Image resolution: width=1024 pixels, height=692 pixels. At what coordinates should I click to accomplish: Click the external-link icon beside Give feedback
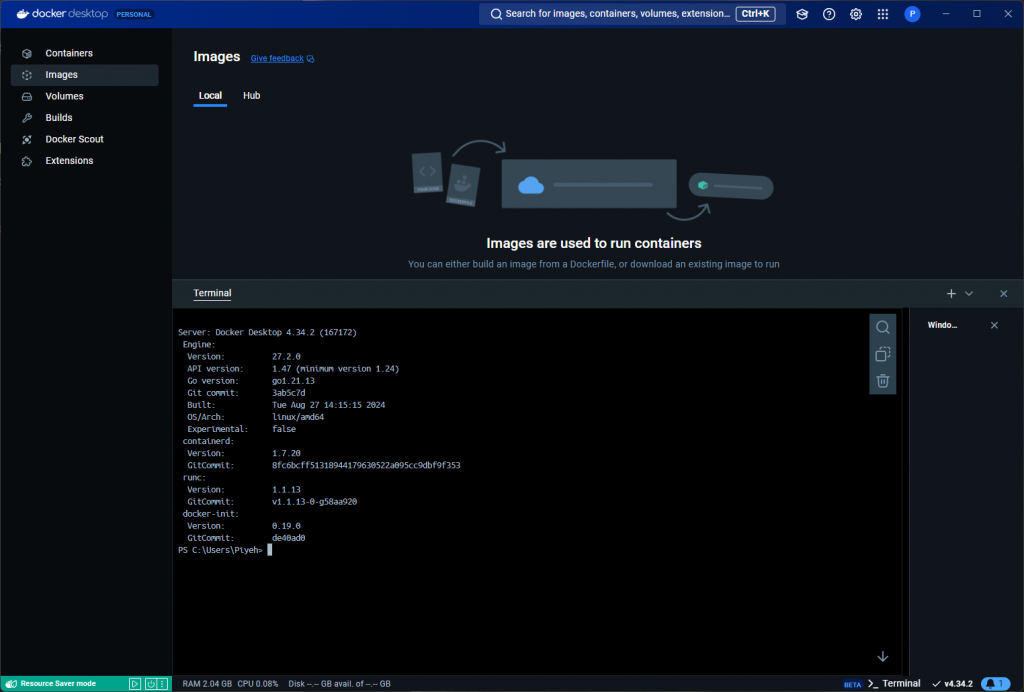coord(310,59)
